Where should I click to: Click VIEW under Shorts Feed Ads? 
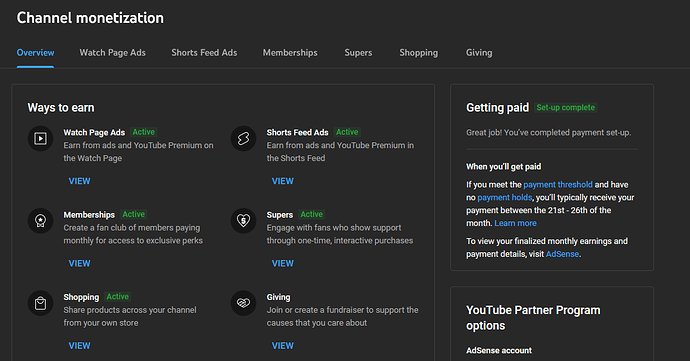[x=283, y=181]
